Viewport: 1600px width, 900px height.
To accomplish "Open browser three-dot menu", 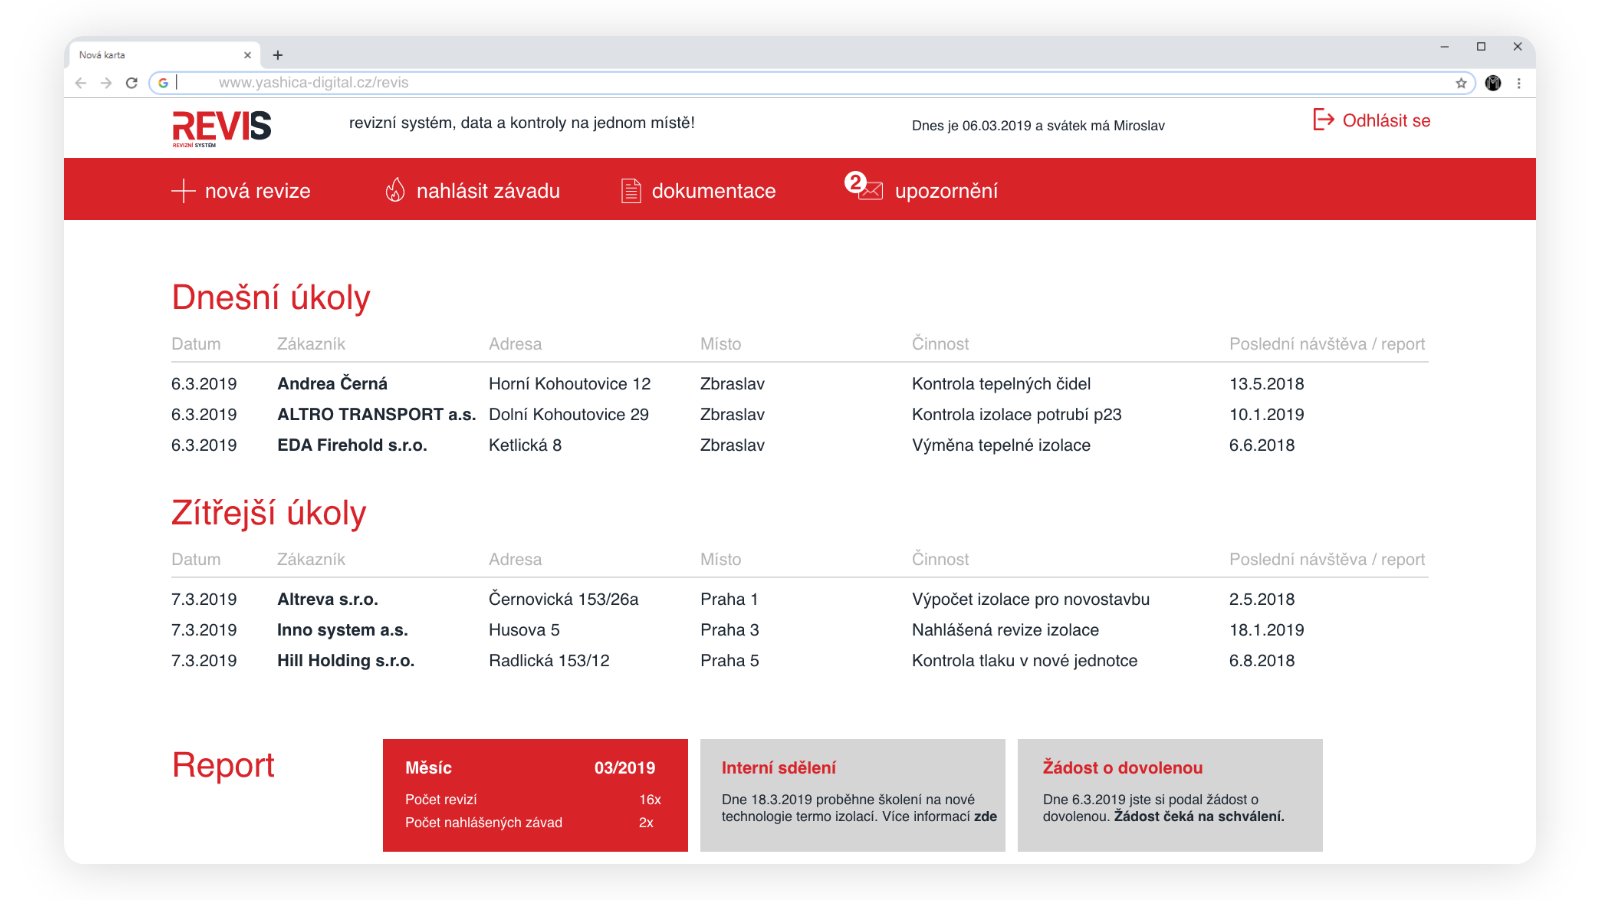I will coord(1519,83).
